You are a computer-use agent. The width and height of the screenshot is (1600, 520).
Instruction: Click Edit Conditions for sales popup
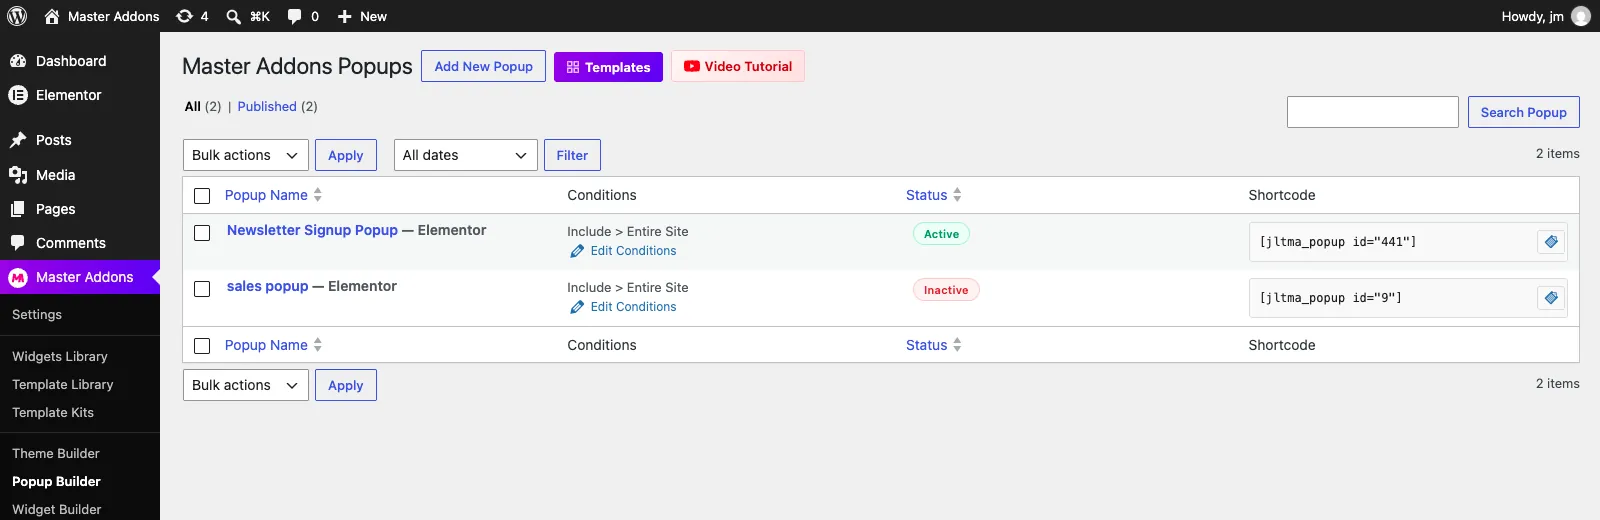633,307
